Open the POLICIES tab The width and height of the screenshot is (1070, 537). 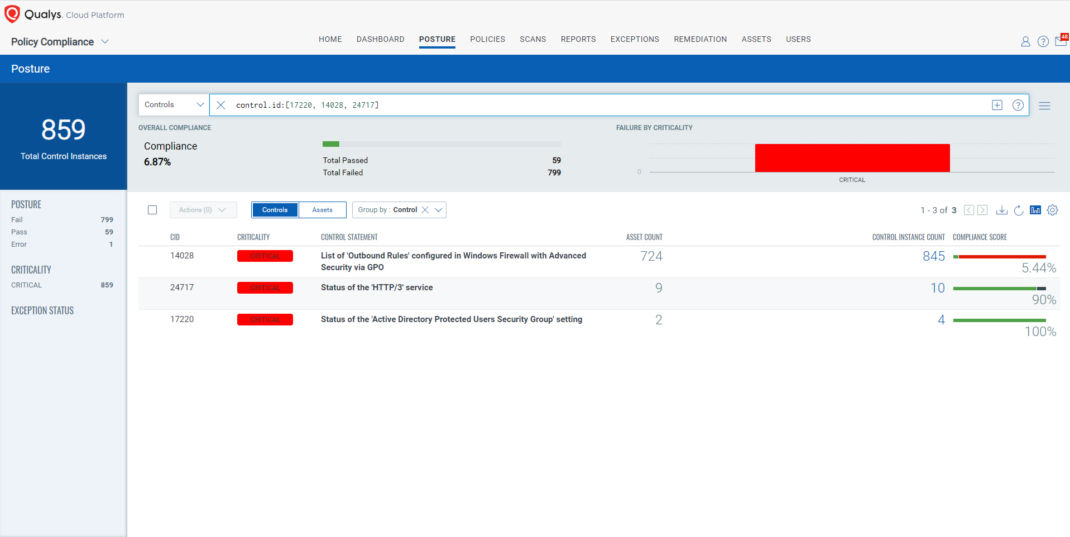pyautogui.click(x=487, y=40)
